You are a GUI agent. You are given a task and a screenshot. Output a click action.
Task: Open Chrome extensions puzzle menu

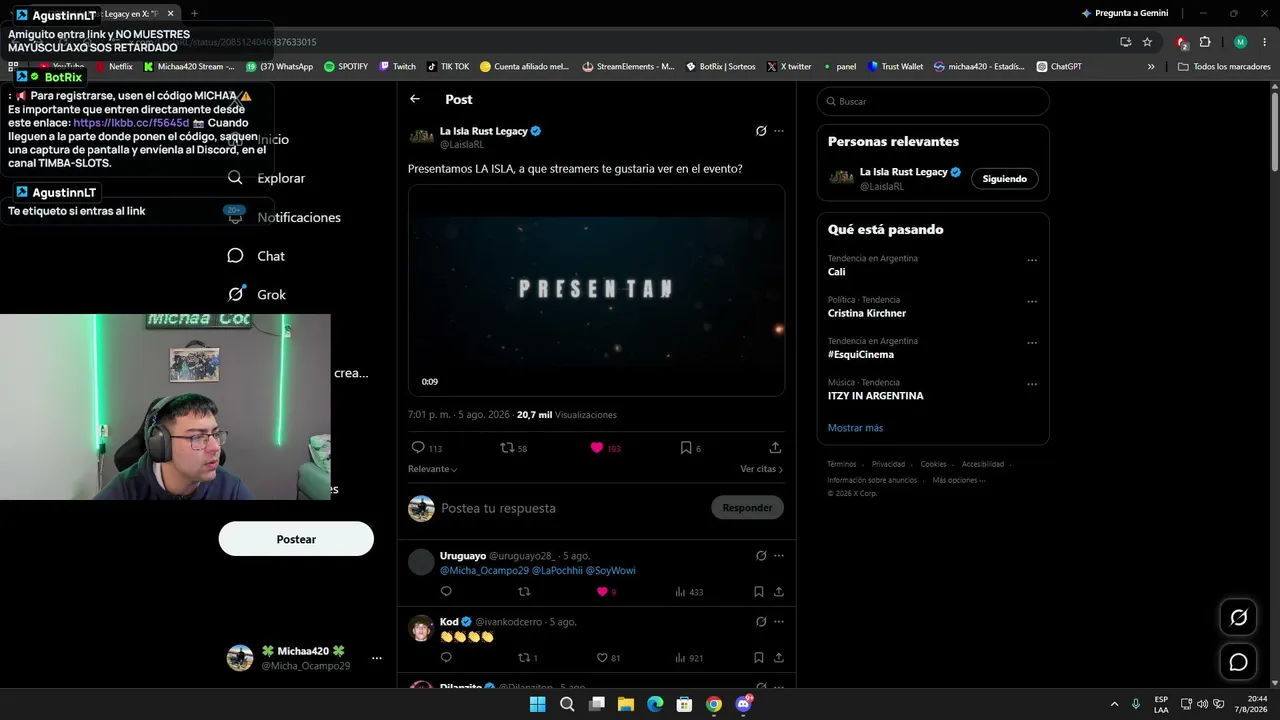1205,42
